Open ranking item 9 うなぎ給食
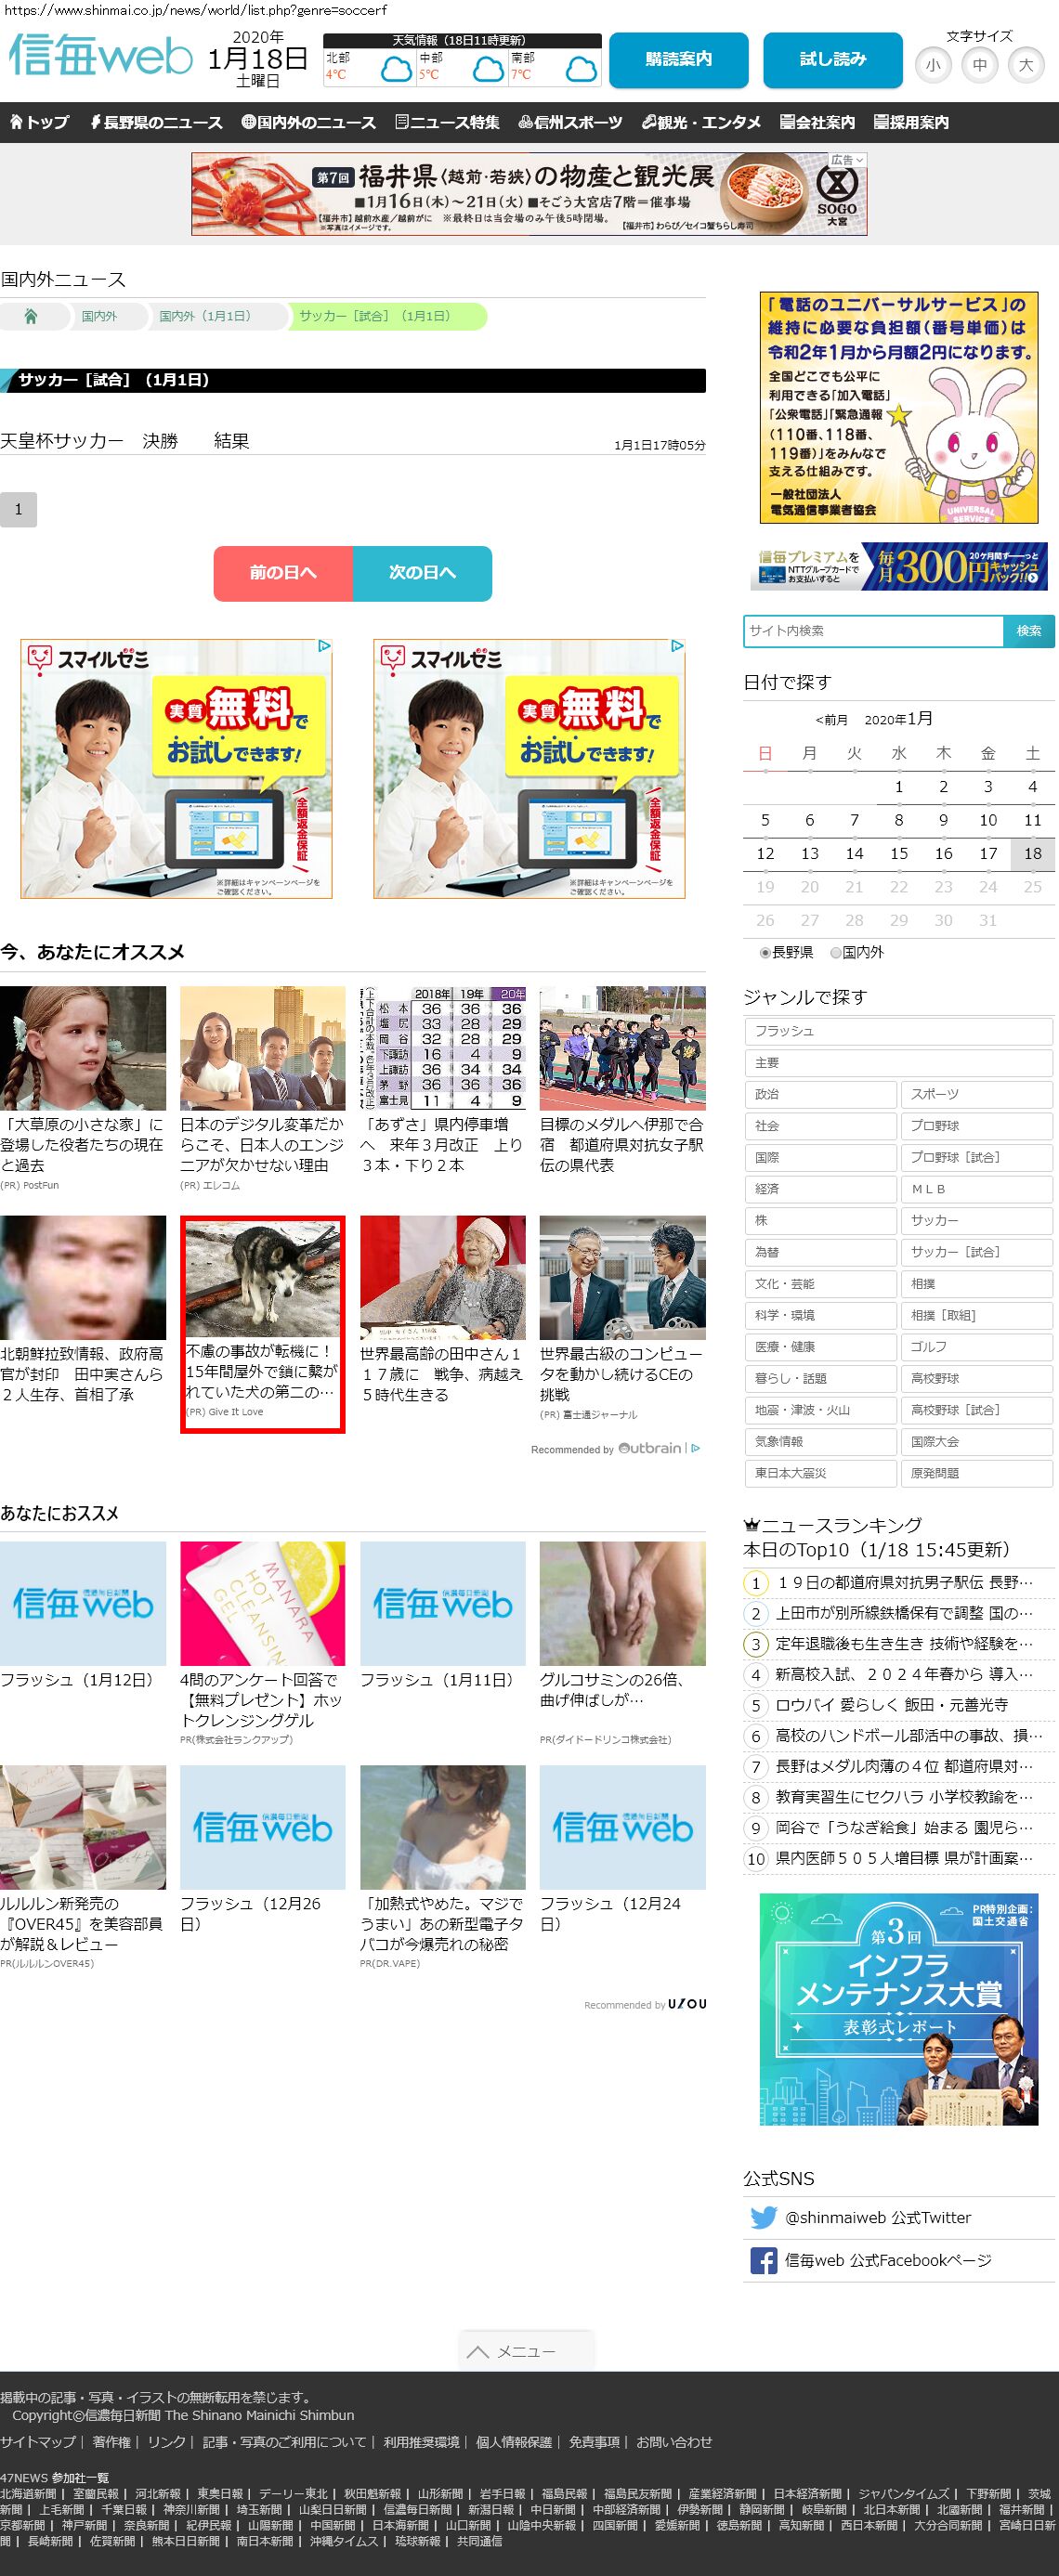Viewport: 1059px width, 2576px height. 904,1827
